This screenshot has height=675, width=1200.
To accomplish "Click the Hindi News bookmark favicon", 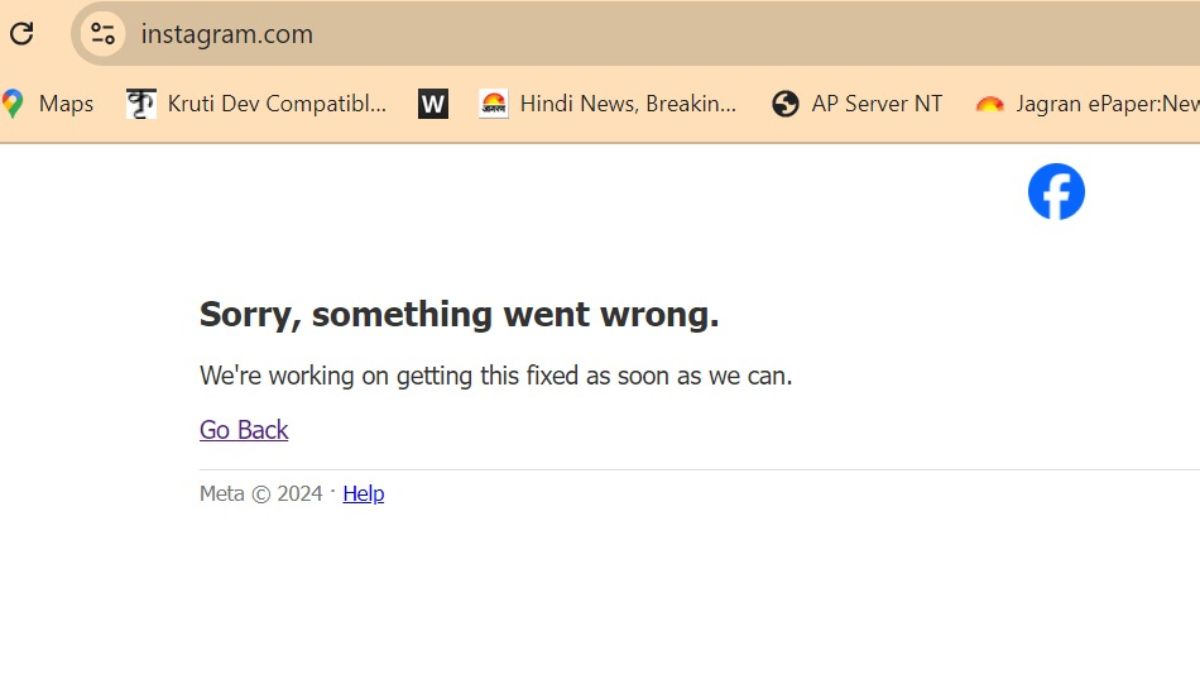I will 493,103.
